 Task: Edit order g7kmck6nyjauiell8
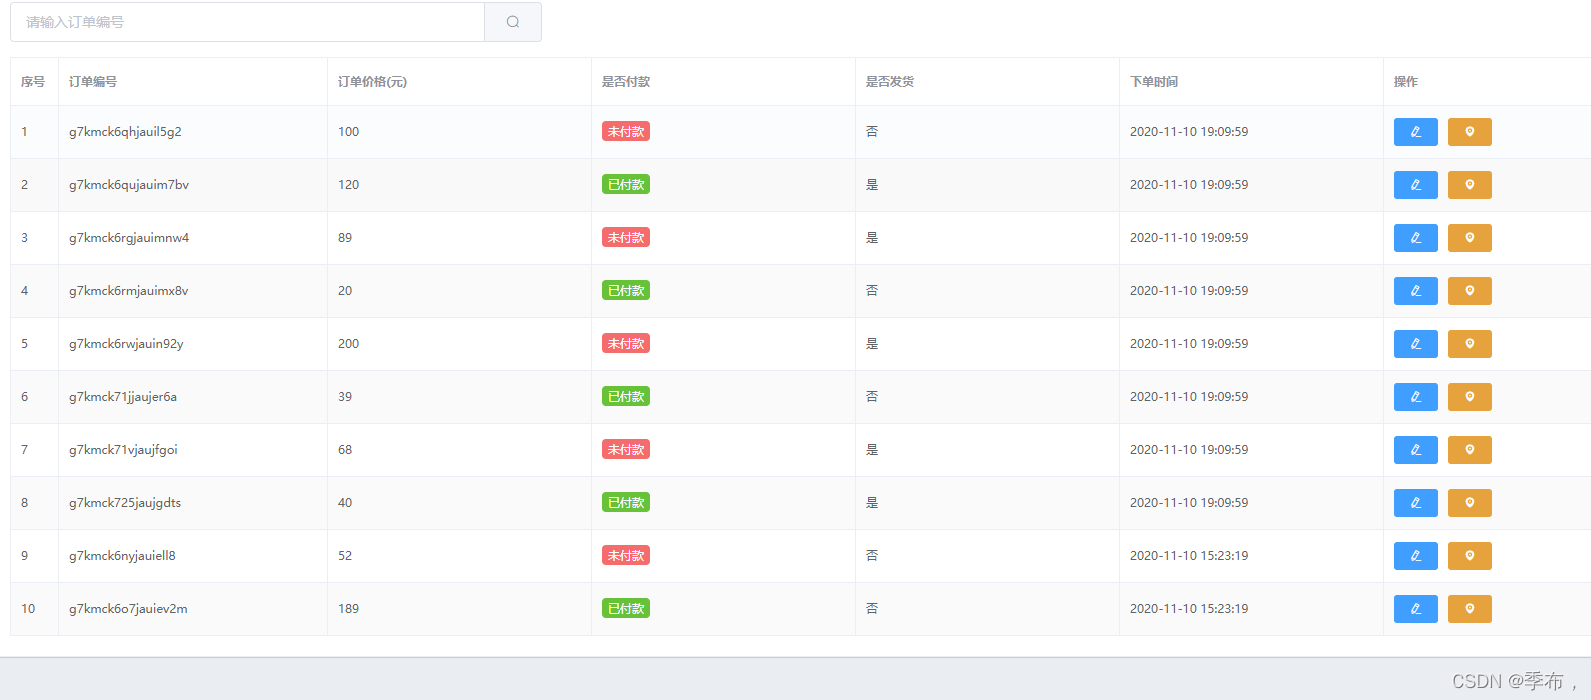point(1415,556)
